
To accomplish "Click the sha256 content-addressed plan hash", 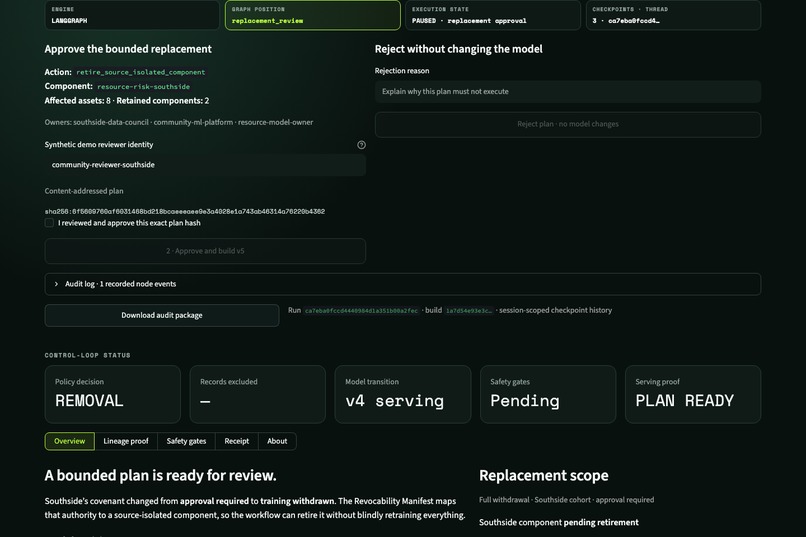I will point(185,211).
